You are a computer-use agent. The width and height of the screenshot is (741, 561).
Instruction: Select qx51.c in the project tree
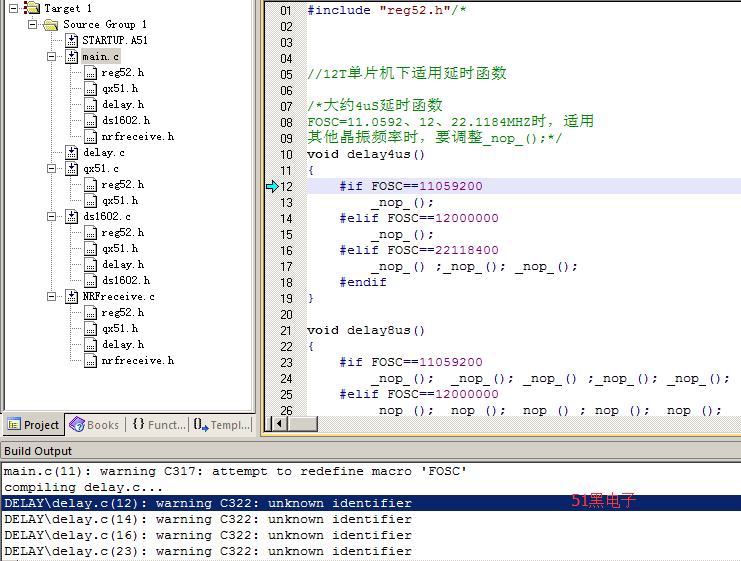[101, 169]
